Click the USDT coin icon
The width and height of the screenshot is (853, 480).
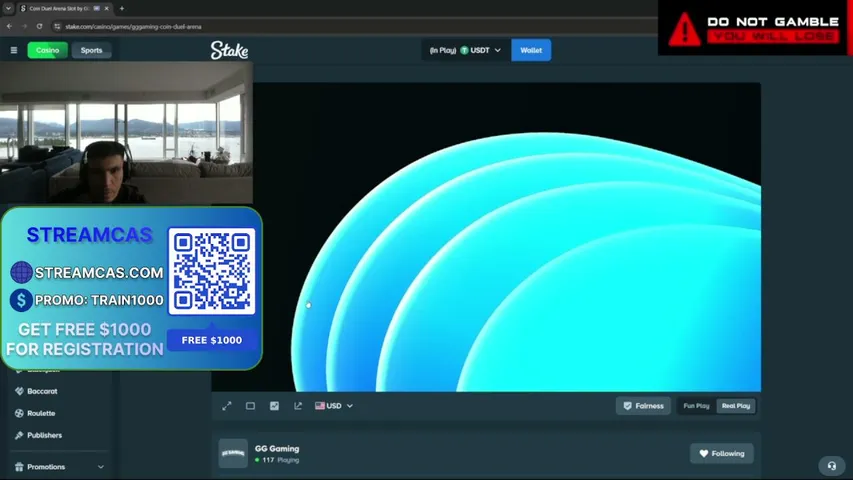pyautogui.click(x=464, y=50)
